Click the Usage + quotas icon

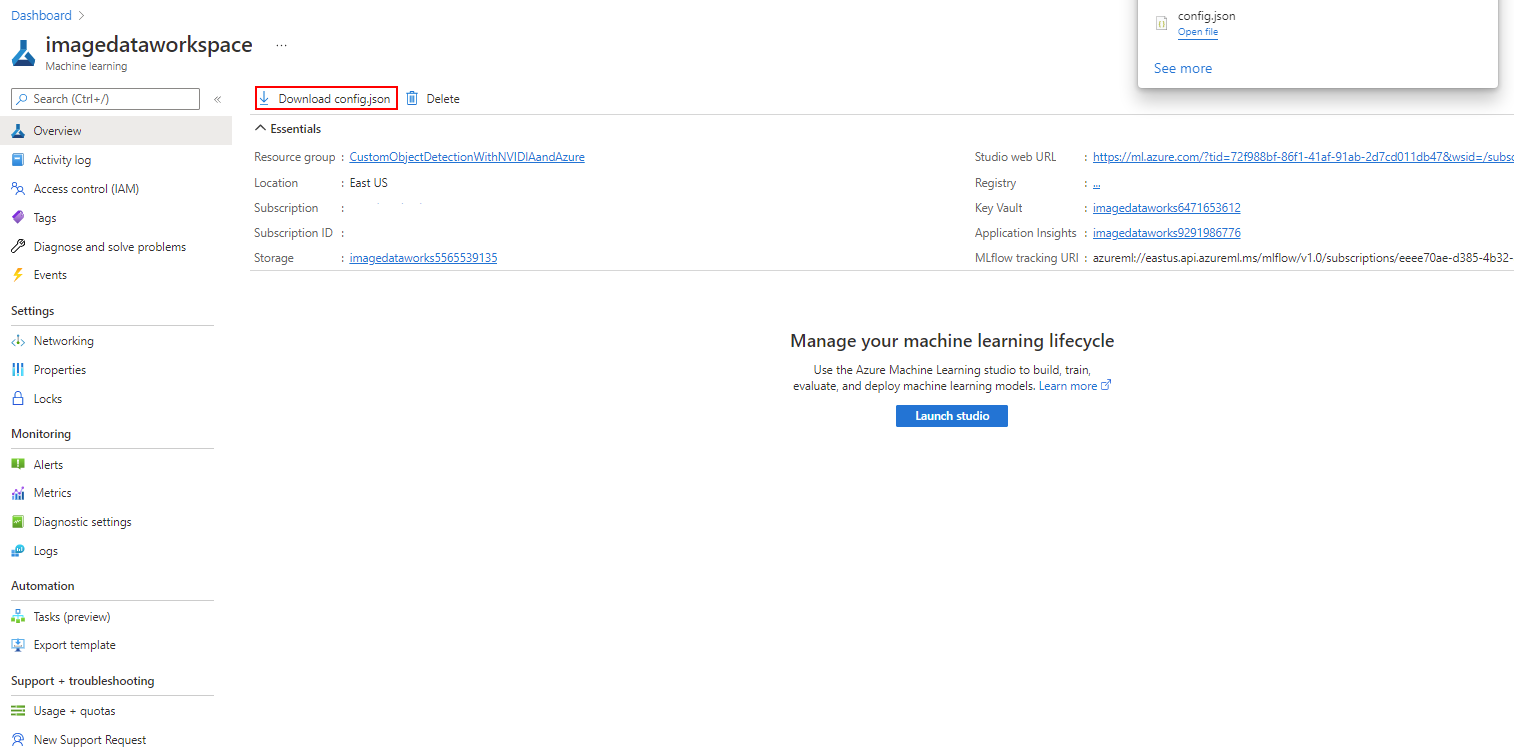coord(17,711)
